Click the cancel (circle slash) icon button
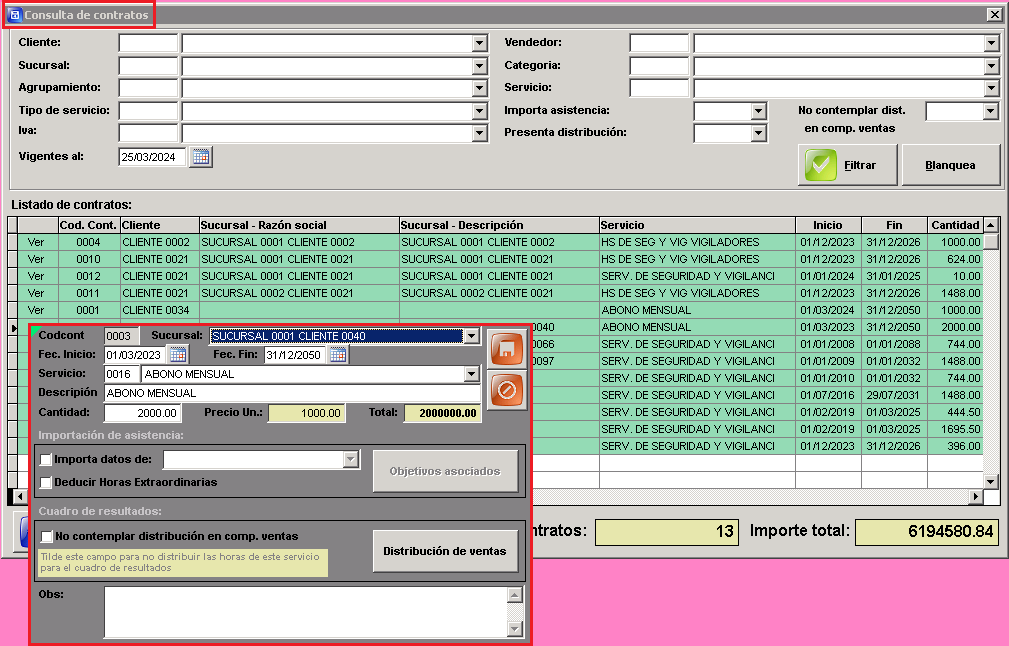Image resolution: width=1009 pixels, height=646 pixels. tap(506, 390)
